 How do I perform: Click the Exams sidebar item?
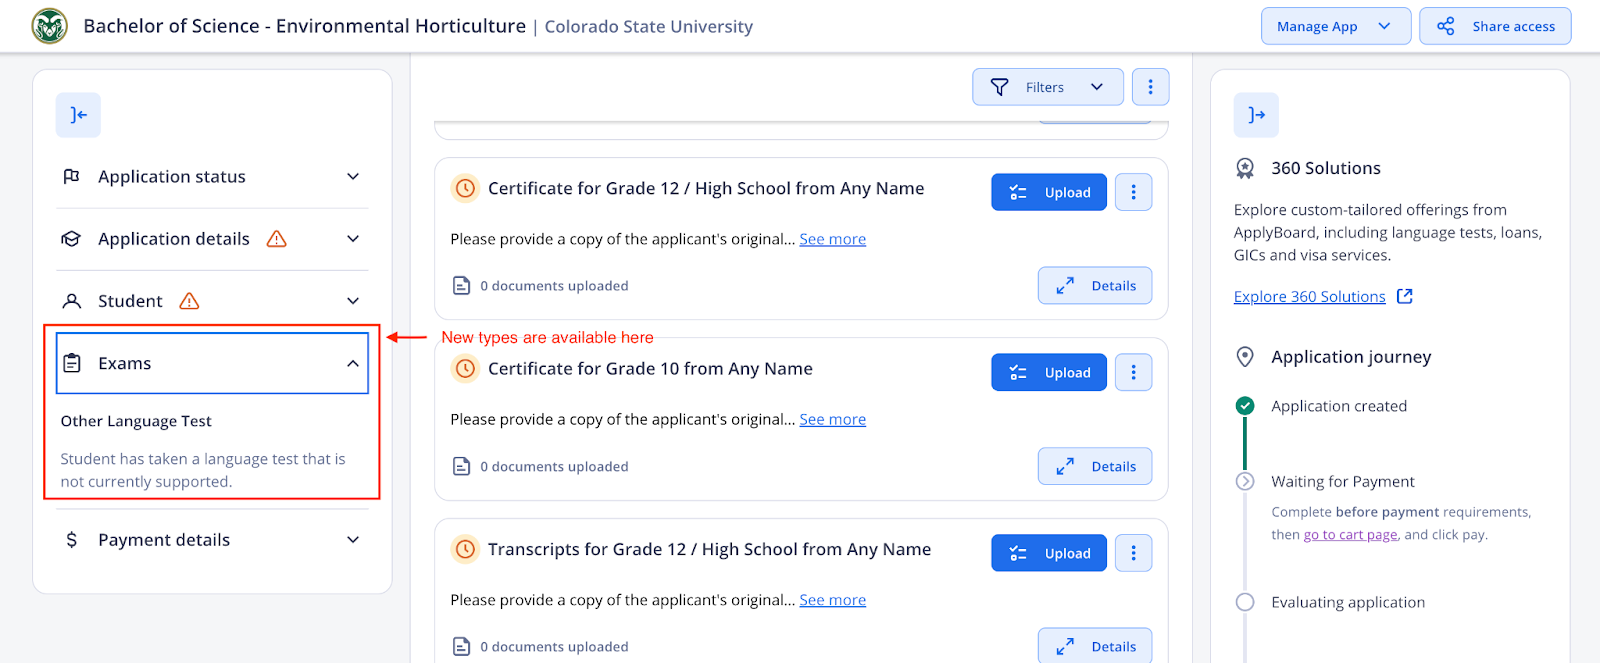[211, 363]
